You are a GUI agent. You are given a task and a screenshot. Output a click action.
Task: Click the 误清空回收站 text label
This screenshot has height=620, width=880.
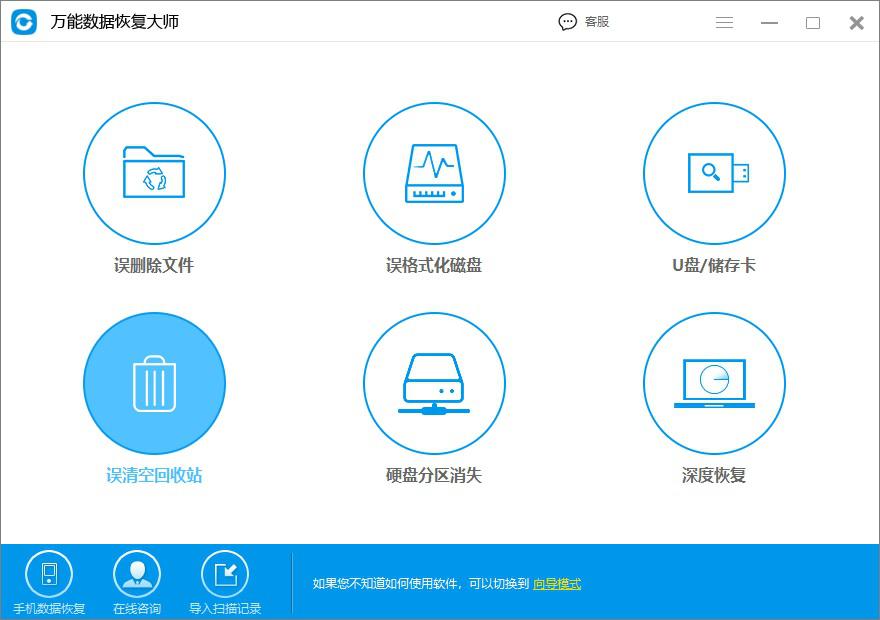(x=154, y=475)
